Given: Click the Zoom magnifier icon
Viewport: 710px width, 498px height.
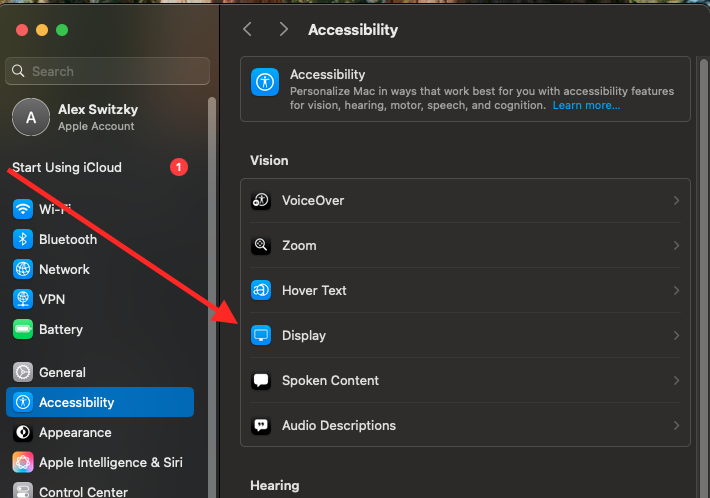Looking at the screenshot, I should (261, 245).
